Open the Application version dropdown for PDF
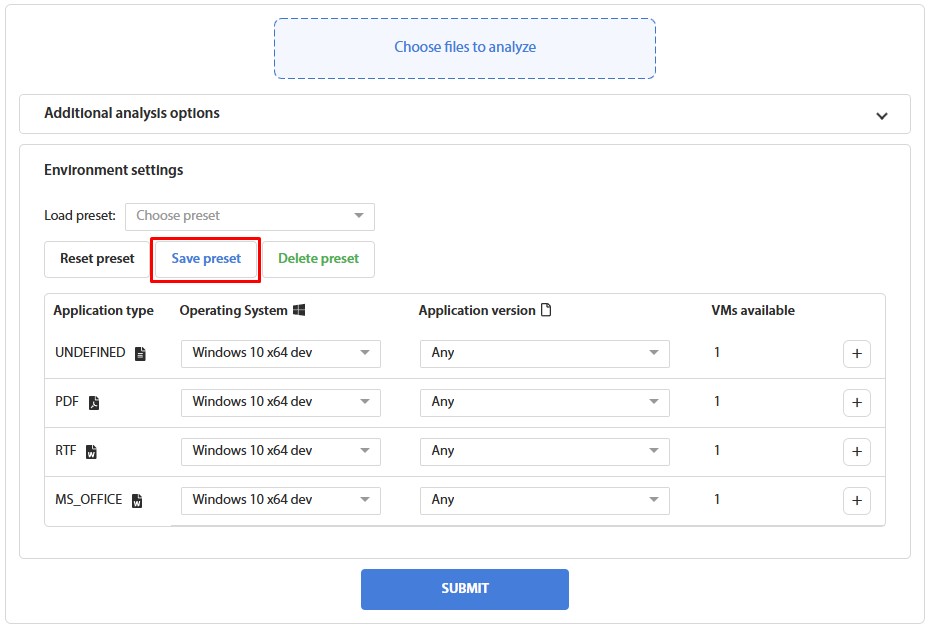928x630 pixels. pyautogui.click(x=544, y=402)
